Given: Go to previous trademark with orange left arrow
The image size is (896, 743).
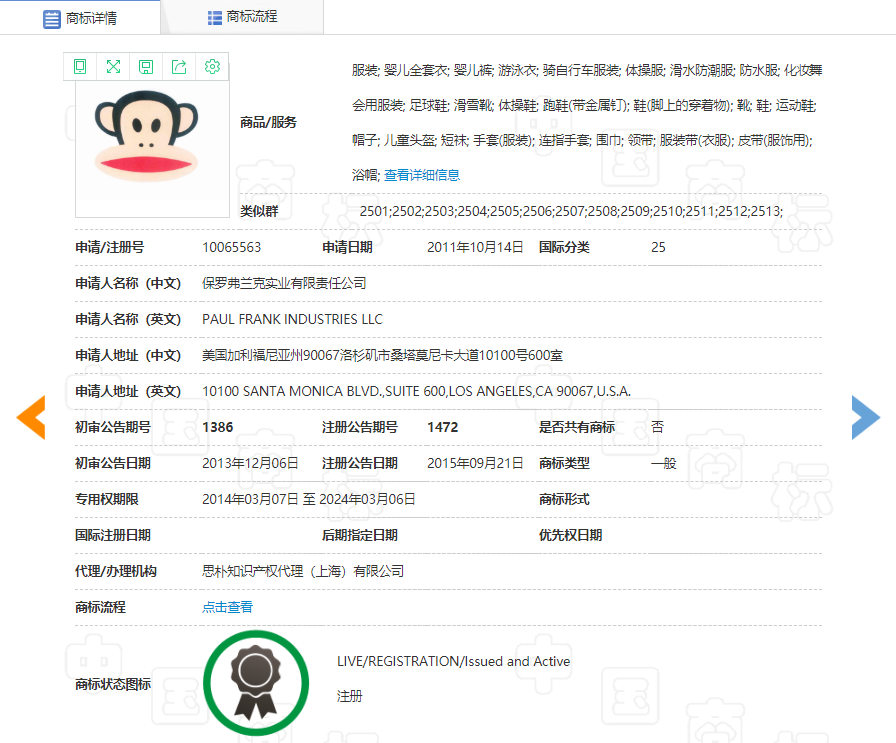Looking at the screenshot, I should (31, 417).
